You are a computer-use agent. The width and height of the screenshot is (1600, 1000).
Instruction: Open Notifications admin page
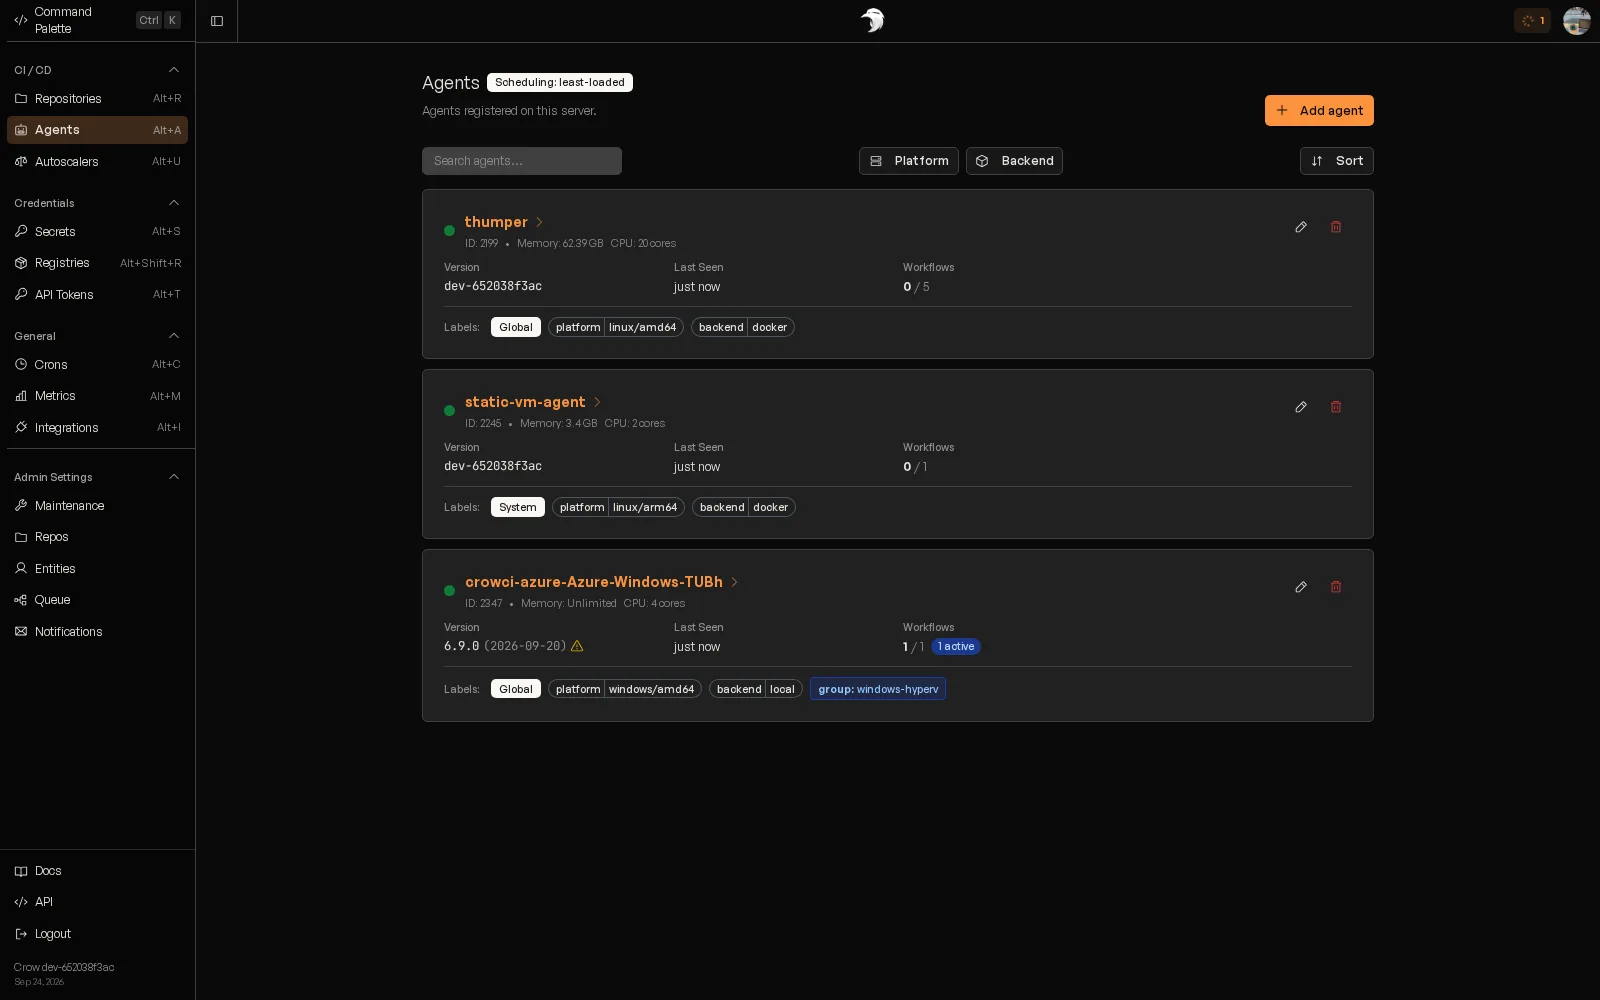click(x=97, y=632)
